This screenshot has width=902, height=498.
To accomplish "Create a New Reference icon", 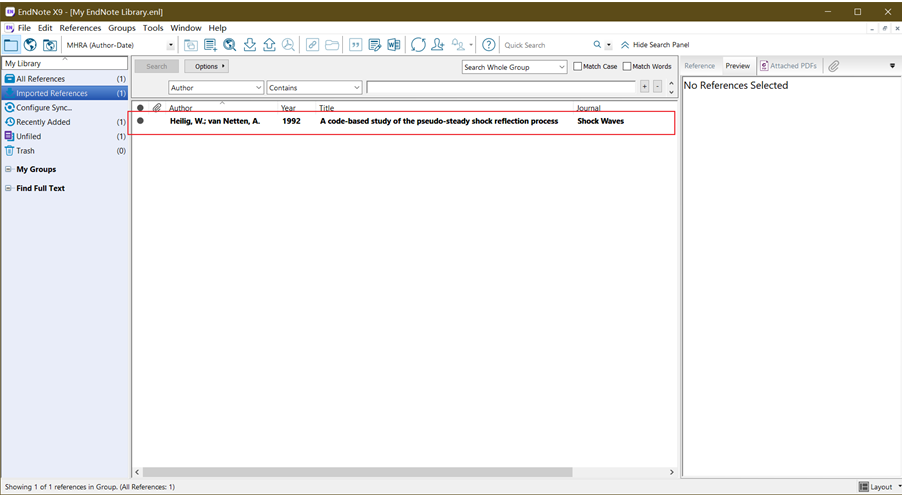I will [210, 45].
